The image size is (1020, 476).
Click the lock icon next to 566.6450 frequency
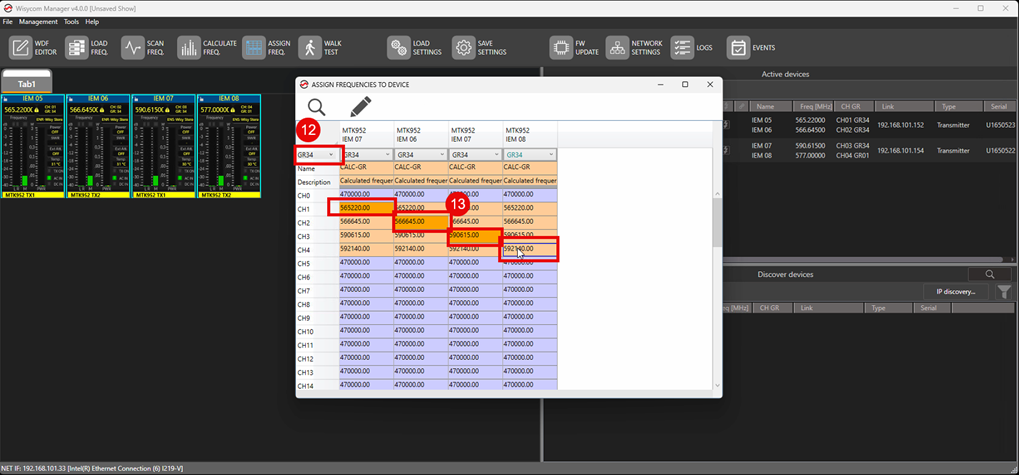pos(102,110)
